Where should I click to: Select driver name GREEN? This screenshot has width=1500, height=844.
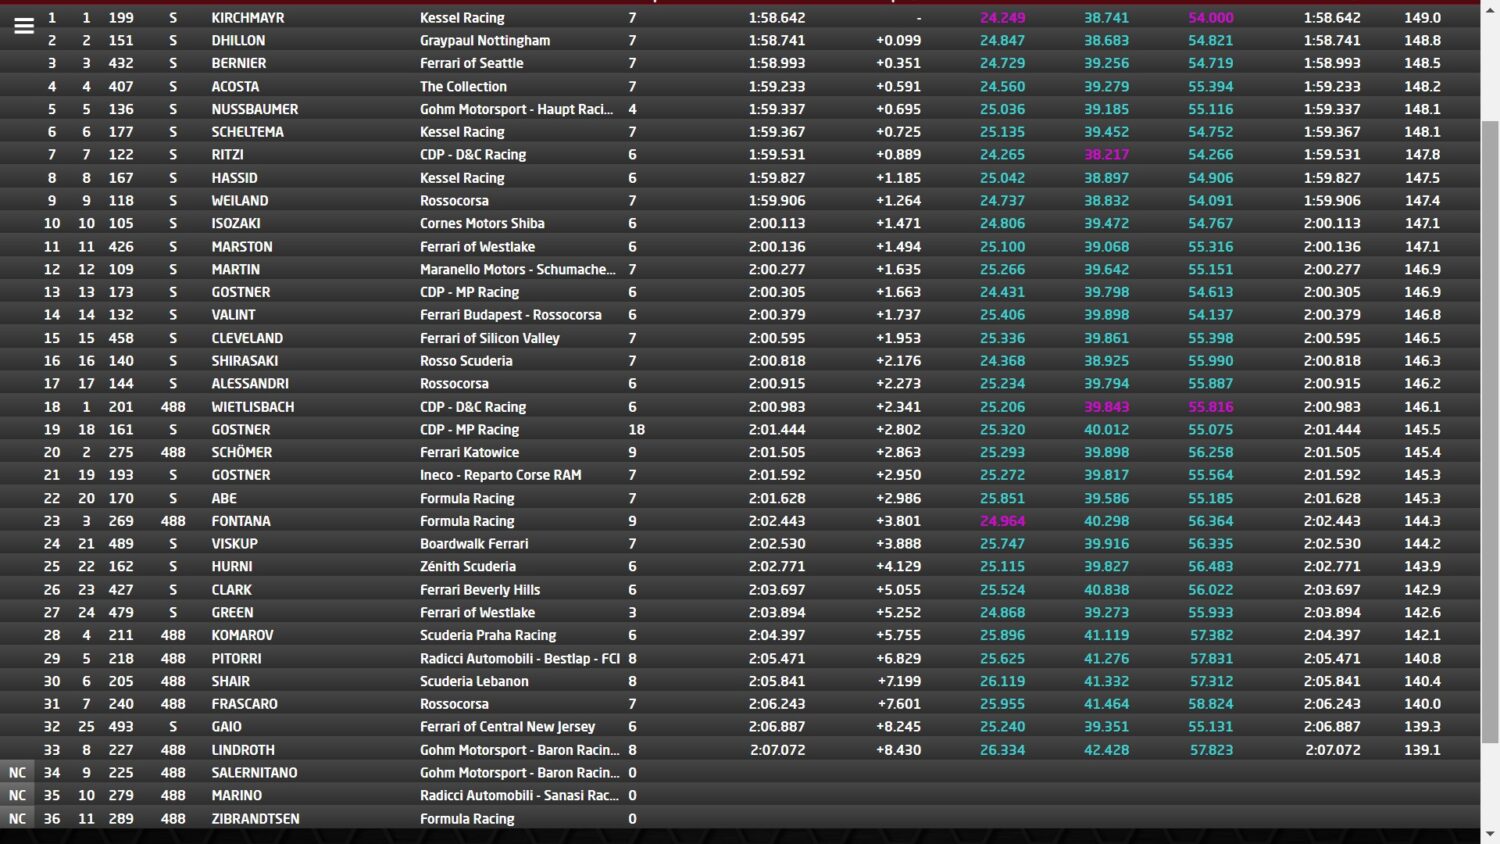pos(232,613)
